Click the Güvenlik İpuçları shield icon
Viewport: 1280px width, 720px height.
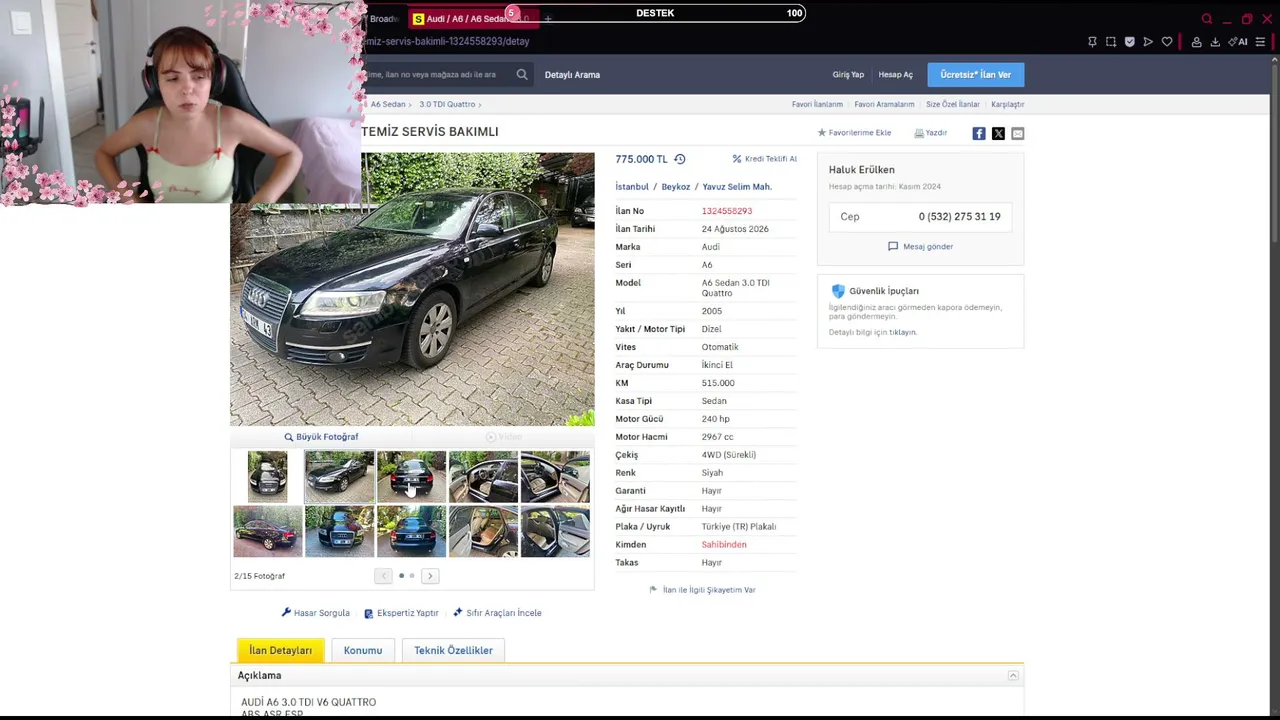tap(838, 291)
